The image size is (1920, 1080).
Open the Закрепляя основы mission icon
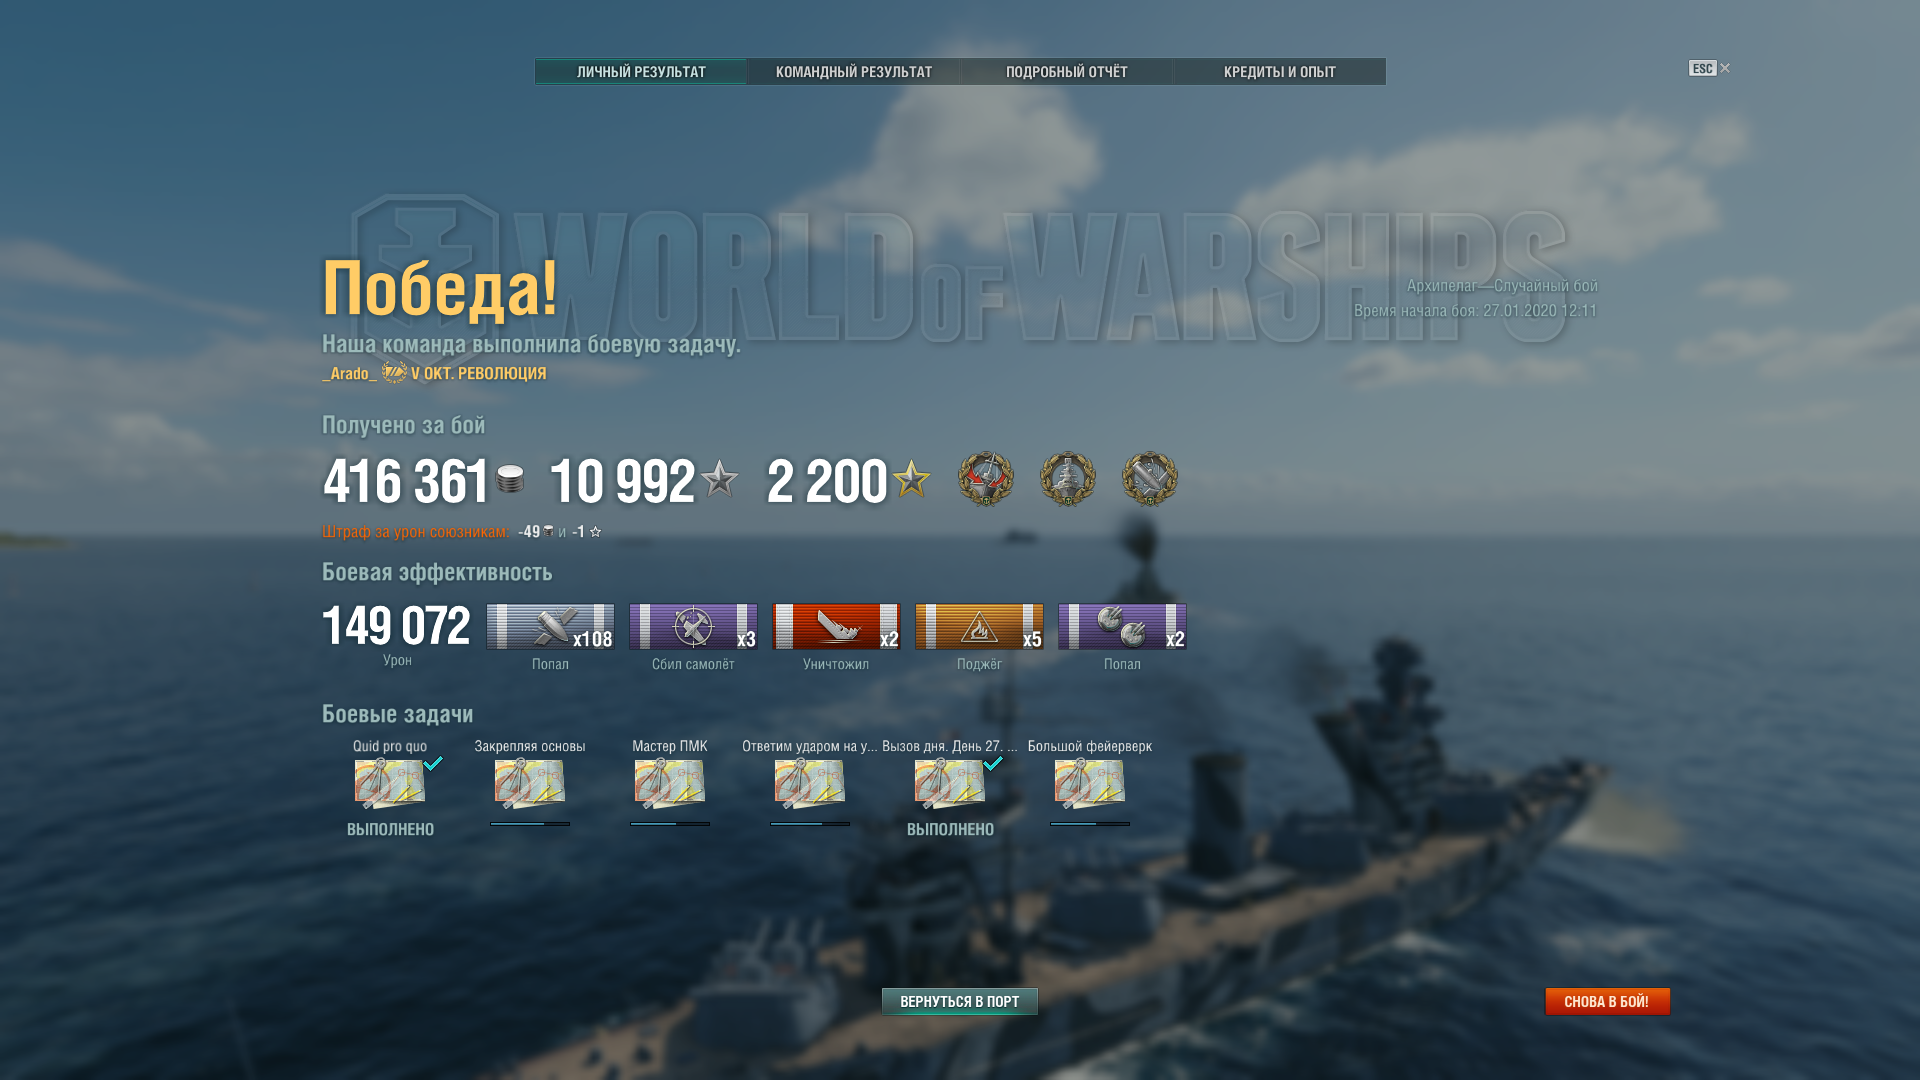click(x=530, y=784)
